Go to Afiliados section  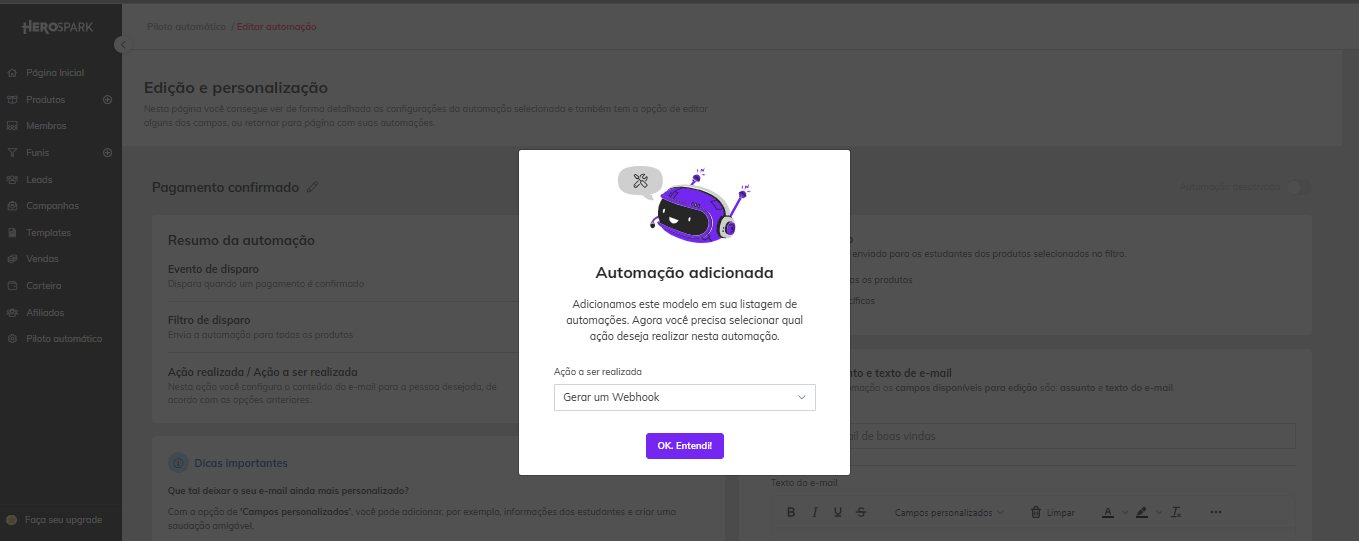[x=45, y=313]
